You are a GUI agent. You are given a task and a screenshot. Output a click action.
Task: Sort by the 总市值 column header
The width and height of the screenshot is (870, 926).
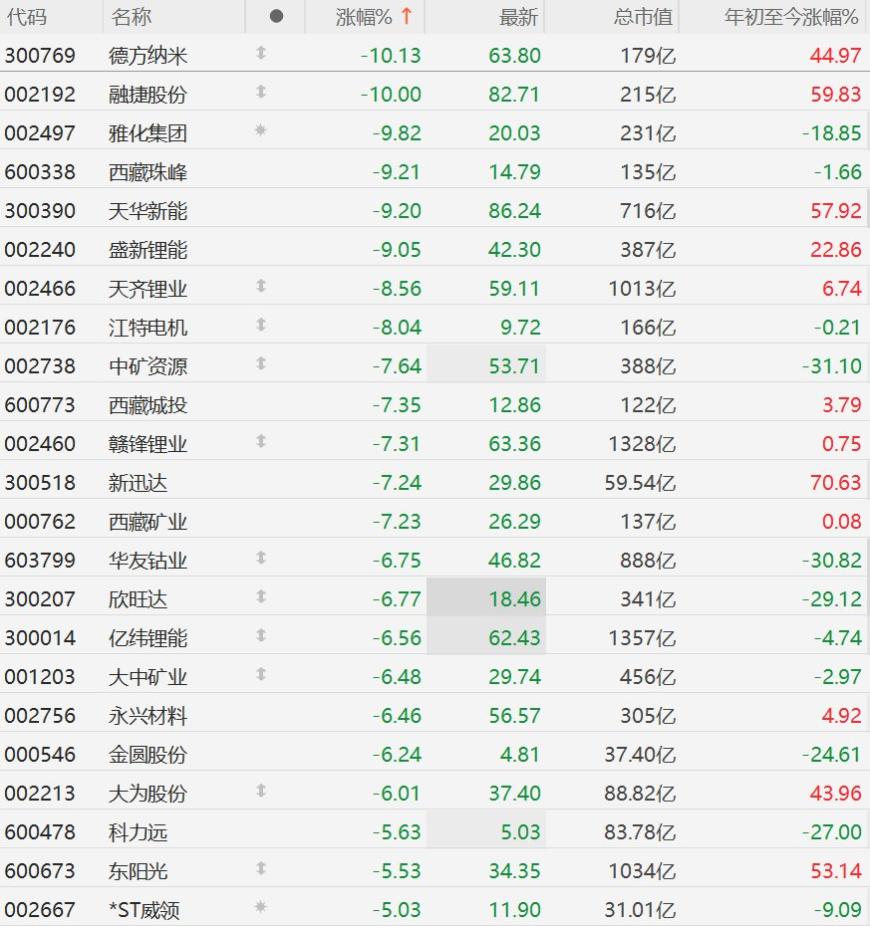click(643, 17)
